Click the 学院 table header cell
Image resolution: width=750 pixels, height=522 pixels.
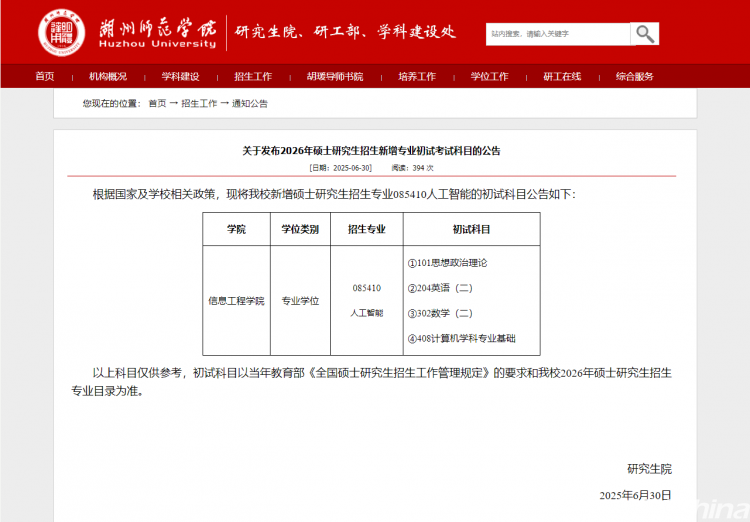click(236, 229)
